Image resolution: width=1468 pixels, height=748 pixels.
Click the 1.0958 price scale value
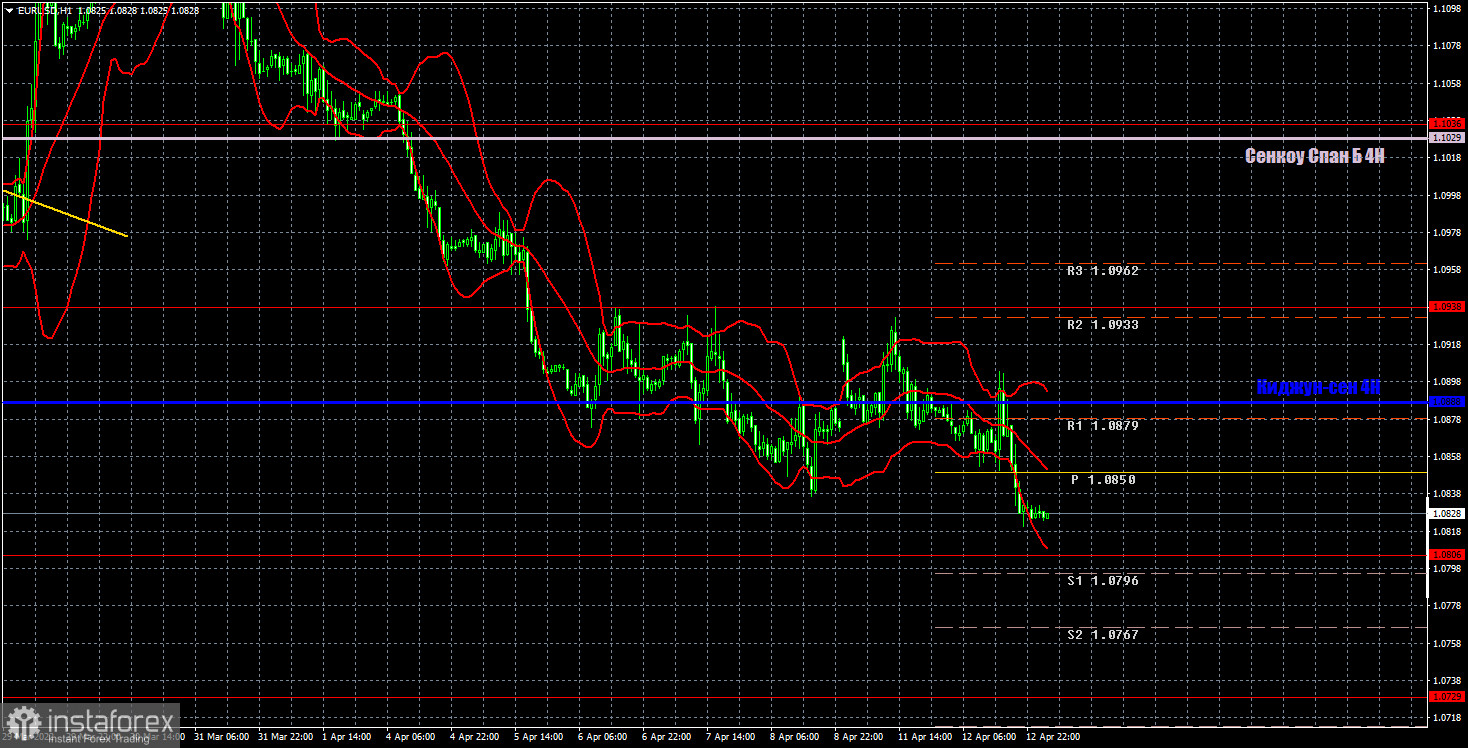coord(1447,270)
